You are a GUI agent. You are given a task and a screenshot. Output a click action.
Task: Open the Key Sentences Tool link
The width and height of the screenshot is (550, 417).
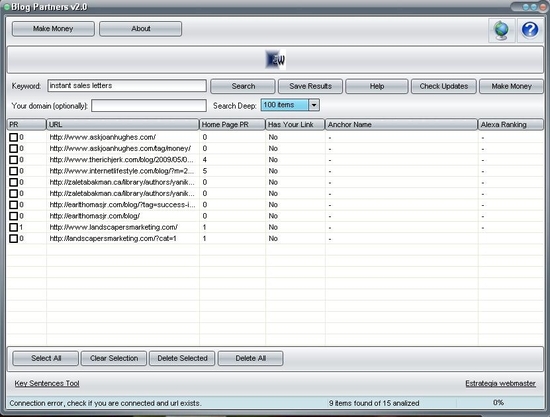click(x=47, y=383)
